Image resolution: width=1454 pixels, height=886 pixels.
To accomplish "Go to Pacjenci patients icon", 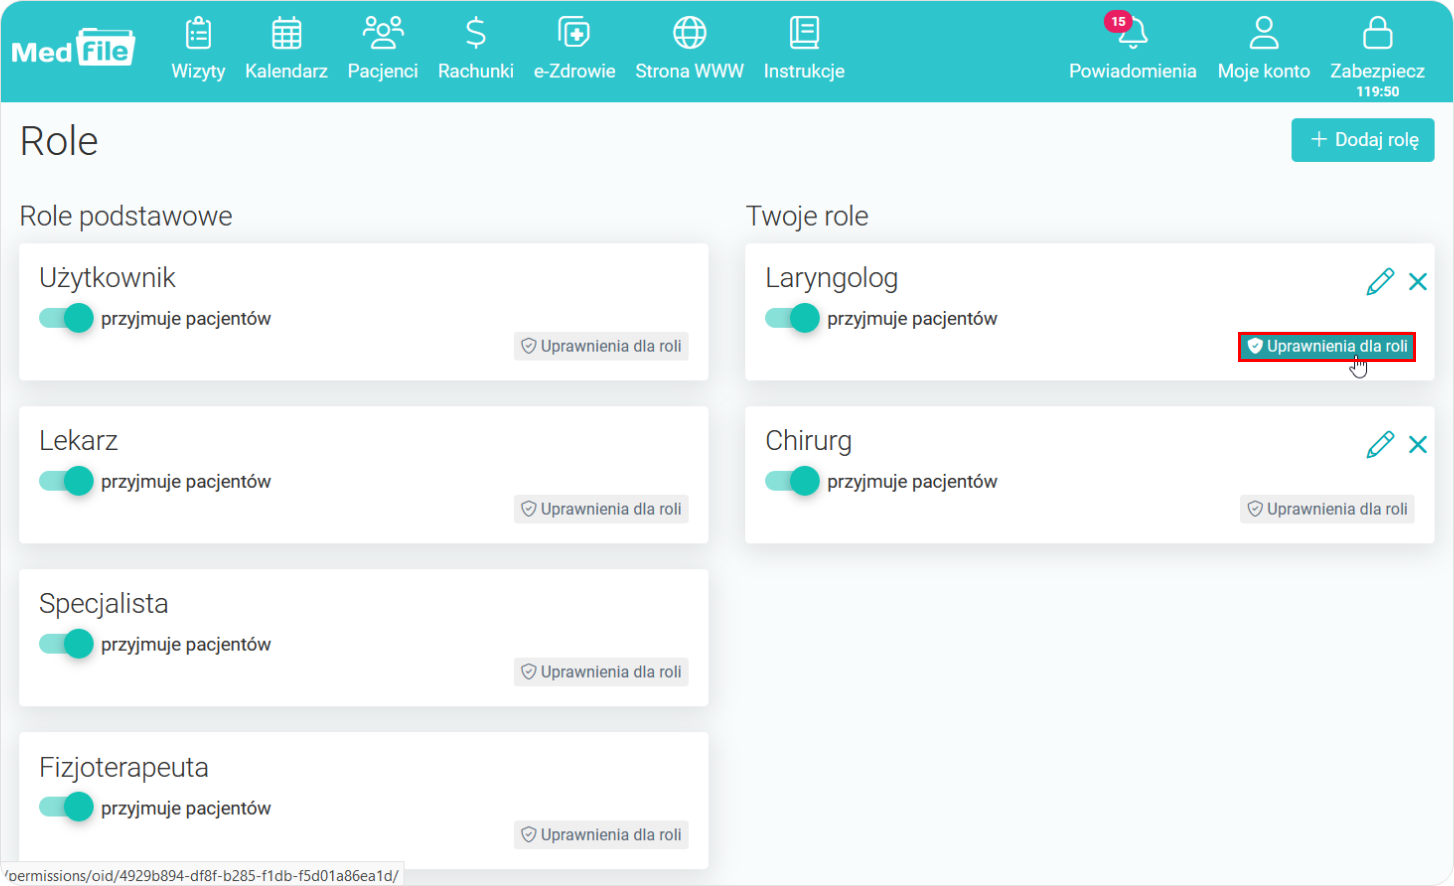I will click(382, 34).
